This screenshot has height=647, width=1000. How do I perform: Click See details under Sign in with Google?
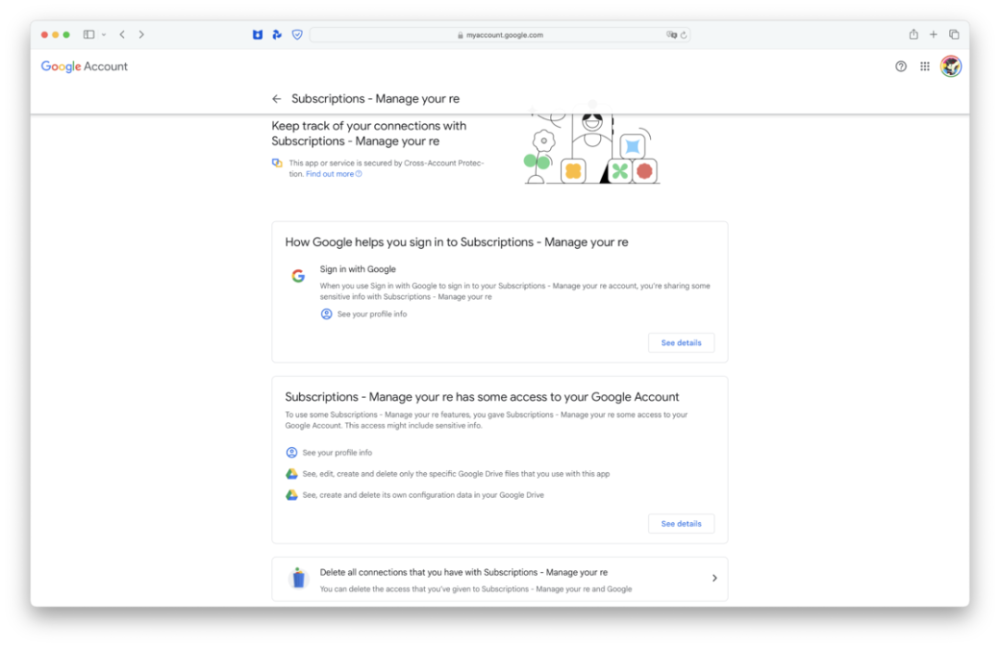click(x=681, y=343)
